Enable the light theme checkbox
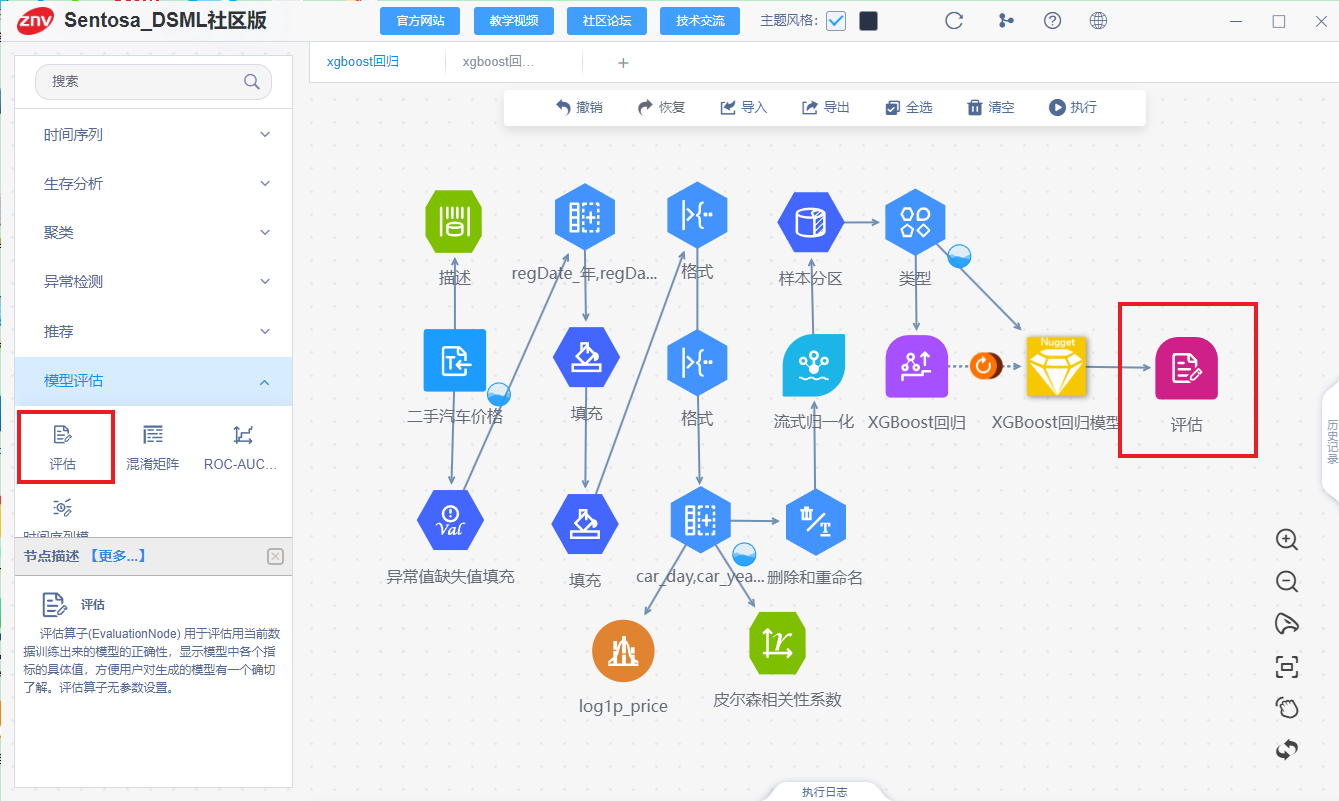This screenshot has height=801, width=1339. [x=836, y=21]
